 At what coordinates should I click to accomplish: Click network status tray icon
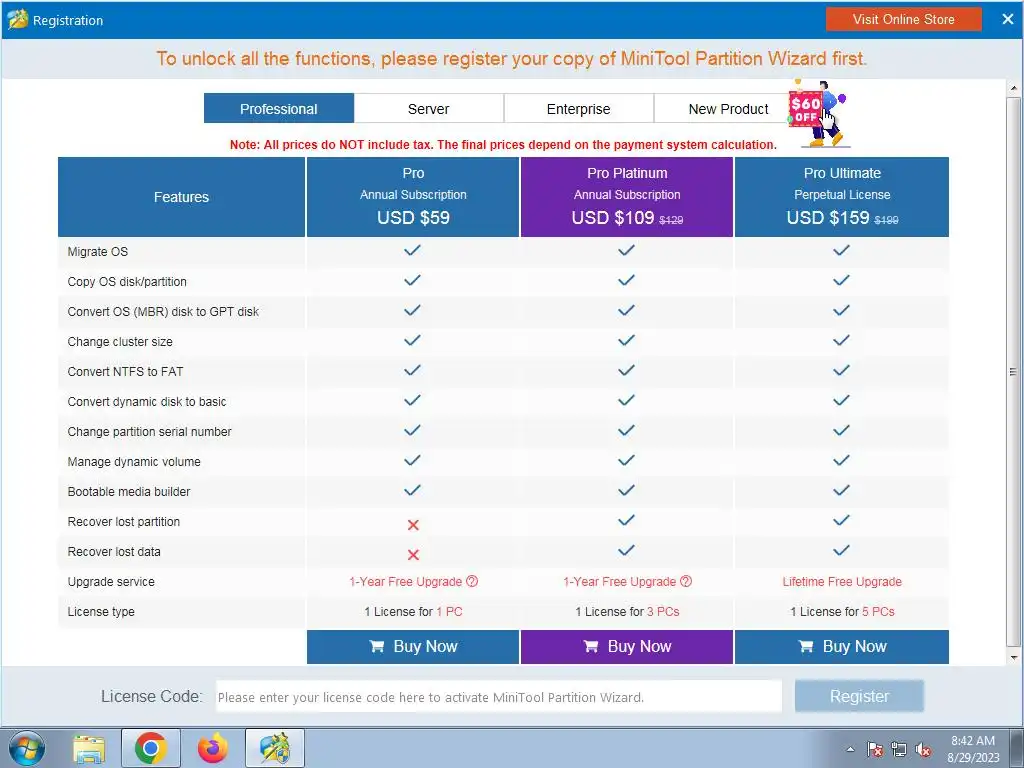click(899, 749)
